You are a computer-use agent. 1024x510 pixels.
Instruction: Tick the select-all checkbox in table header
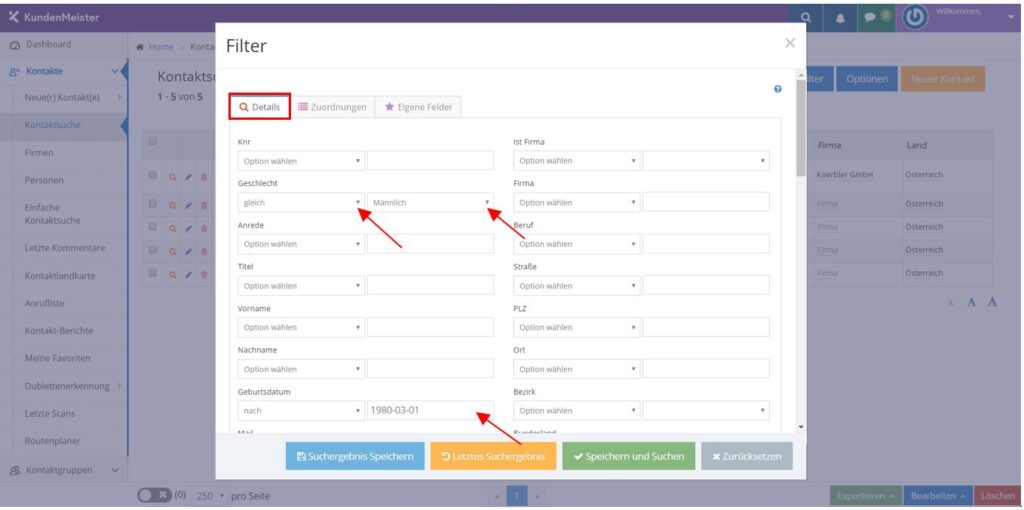pos(153,141)
